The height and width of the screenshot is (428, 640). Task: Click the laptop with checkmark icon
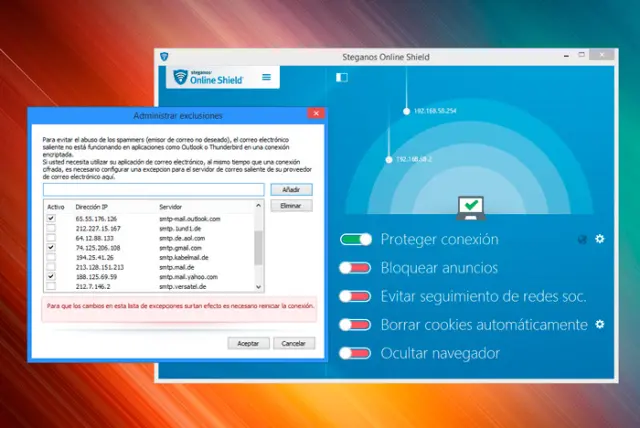point(470,207)
